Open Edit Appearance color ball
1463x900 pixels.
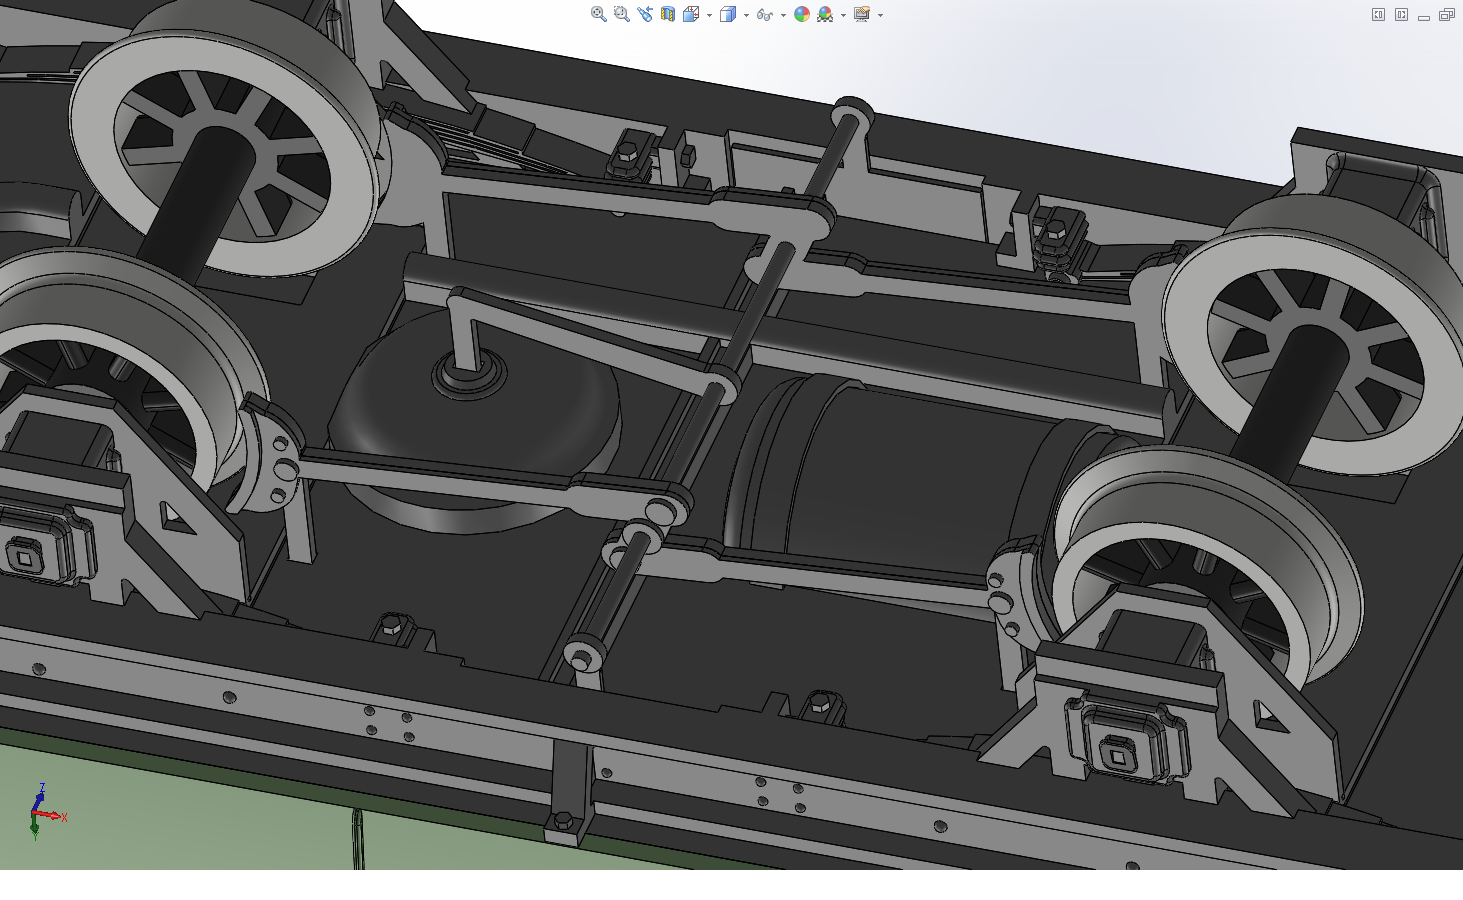pyautogui.click(x=802, y=14)
